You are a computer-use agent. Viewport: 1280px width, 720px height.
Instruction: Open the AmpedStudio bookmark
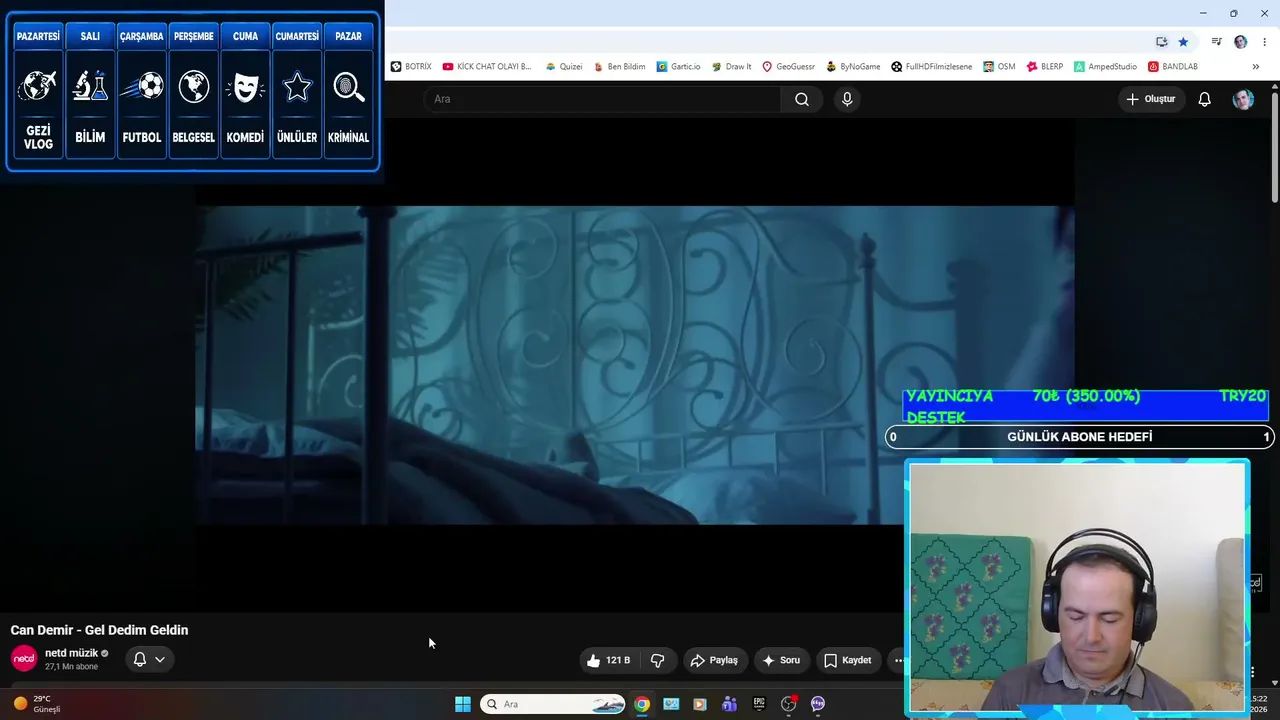coord(1105,67)
